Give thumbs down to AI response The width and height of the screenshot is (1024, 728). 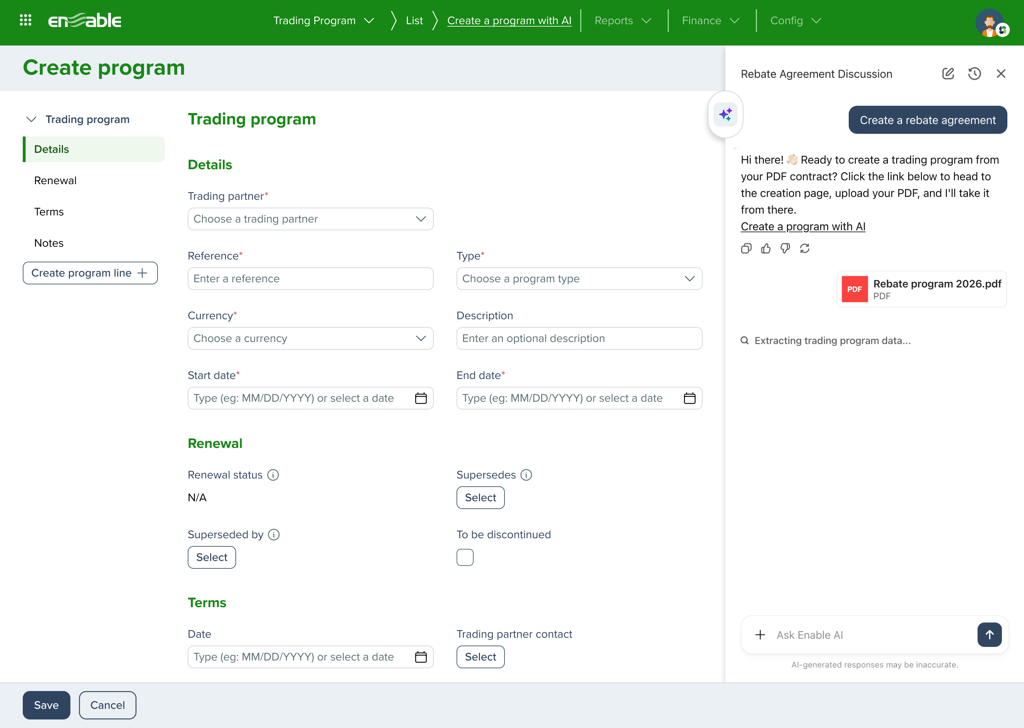point(785,248)
